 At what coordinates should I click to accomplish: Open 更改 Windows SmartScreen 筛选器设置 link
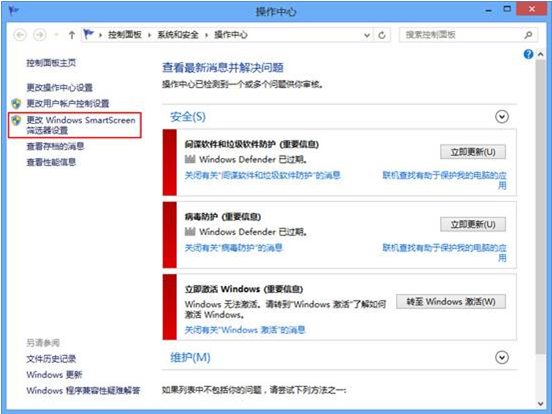(x=81, y=125)
